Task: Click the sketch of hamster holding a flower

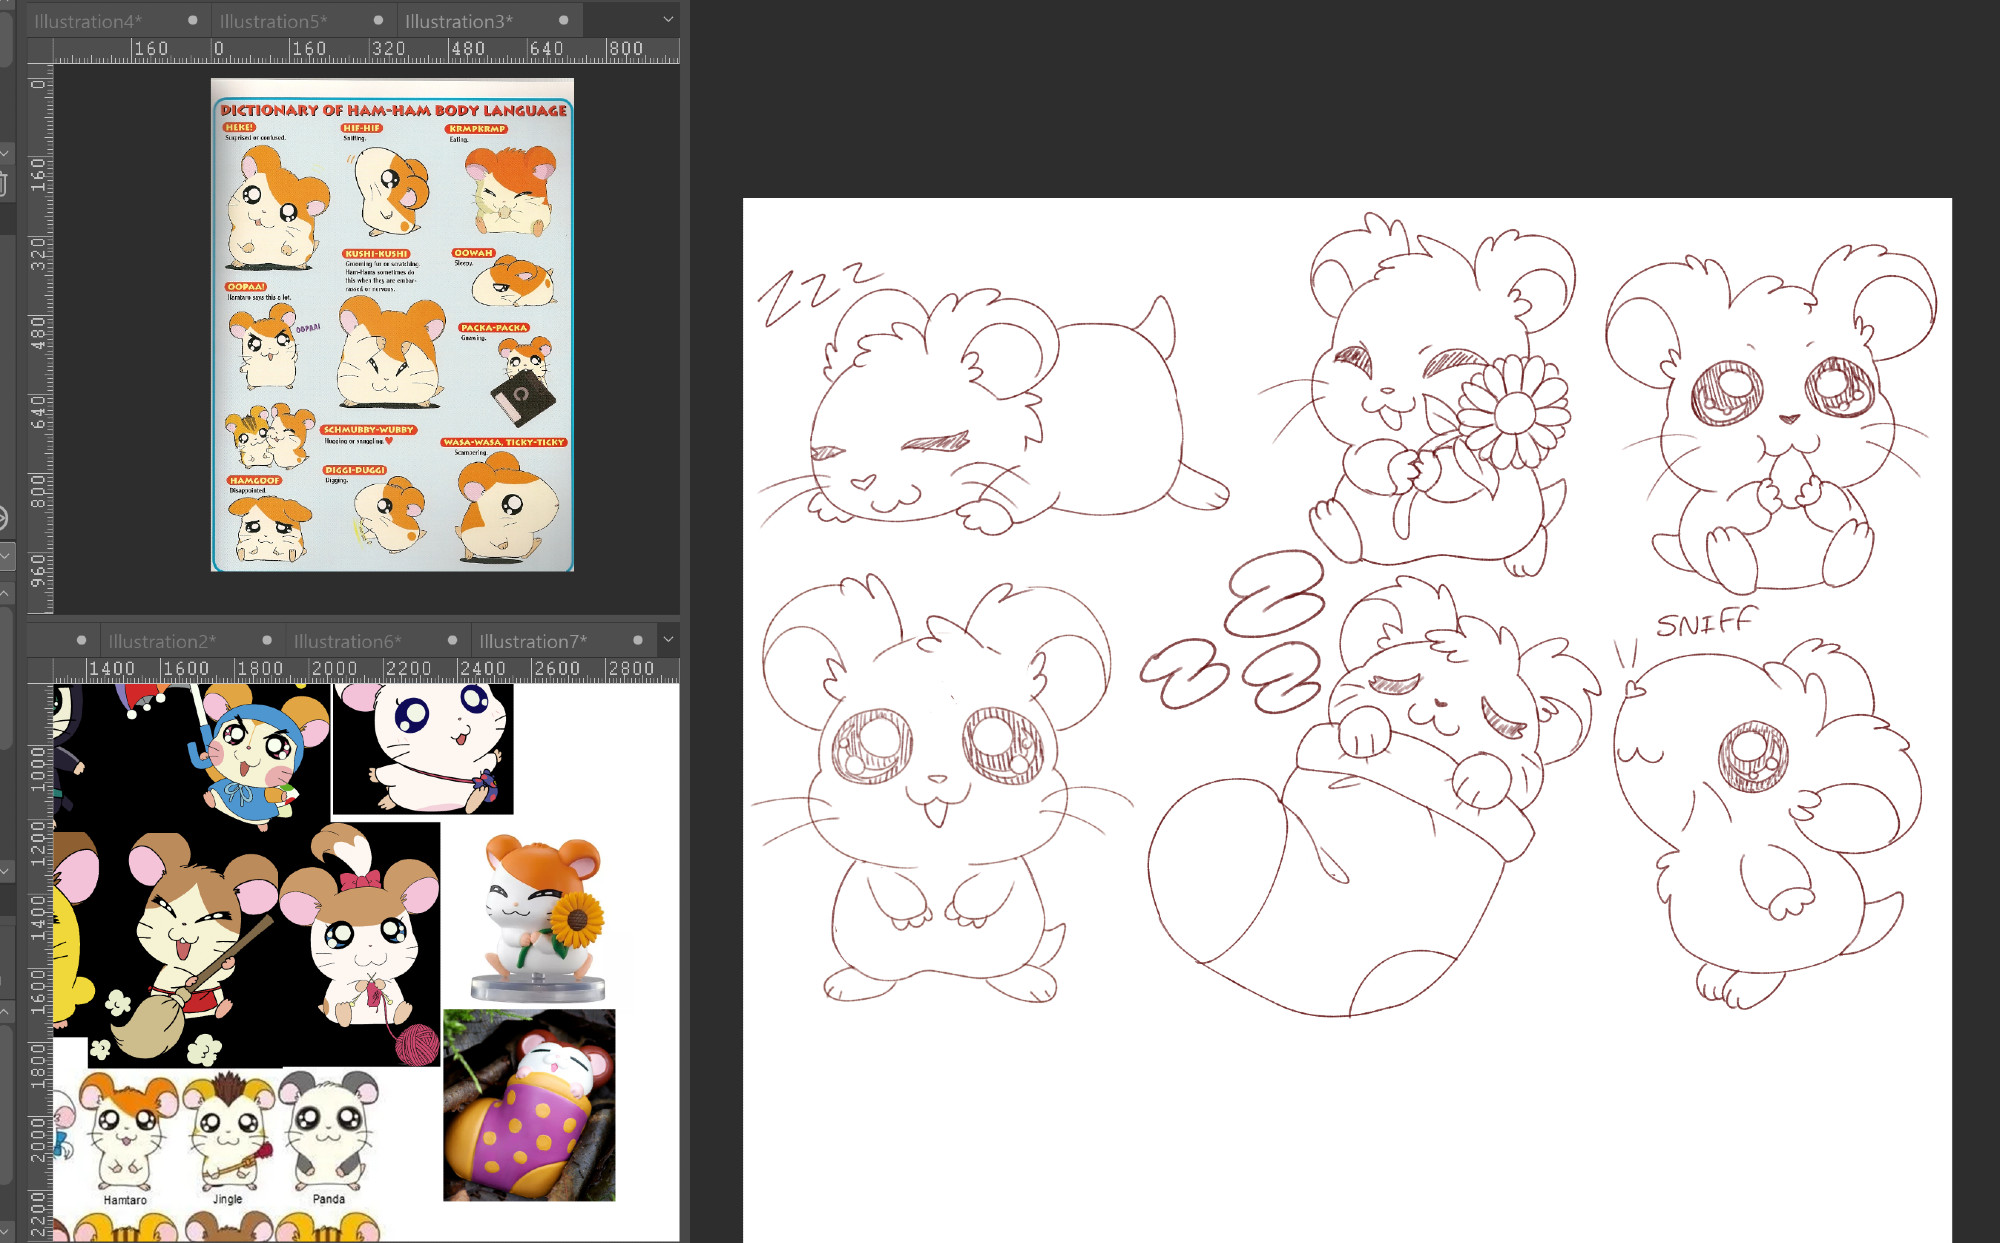Action: pyautogui.click(x=1420, y=395)
